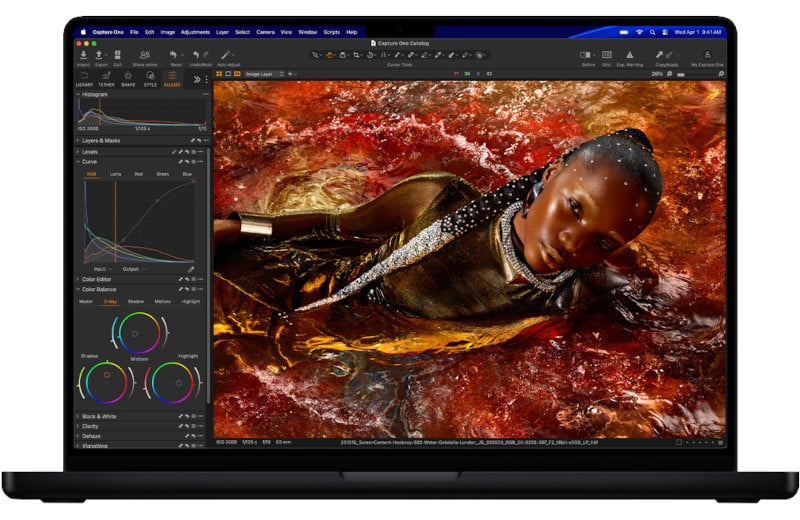
Task: Open the File menu
Action: [x=134, y=32]
